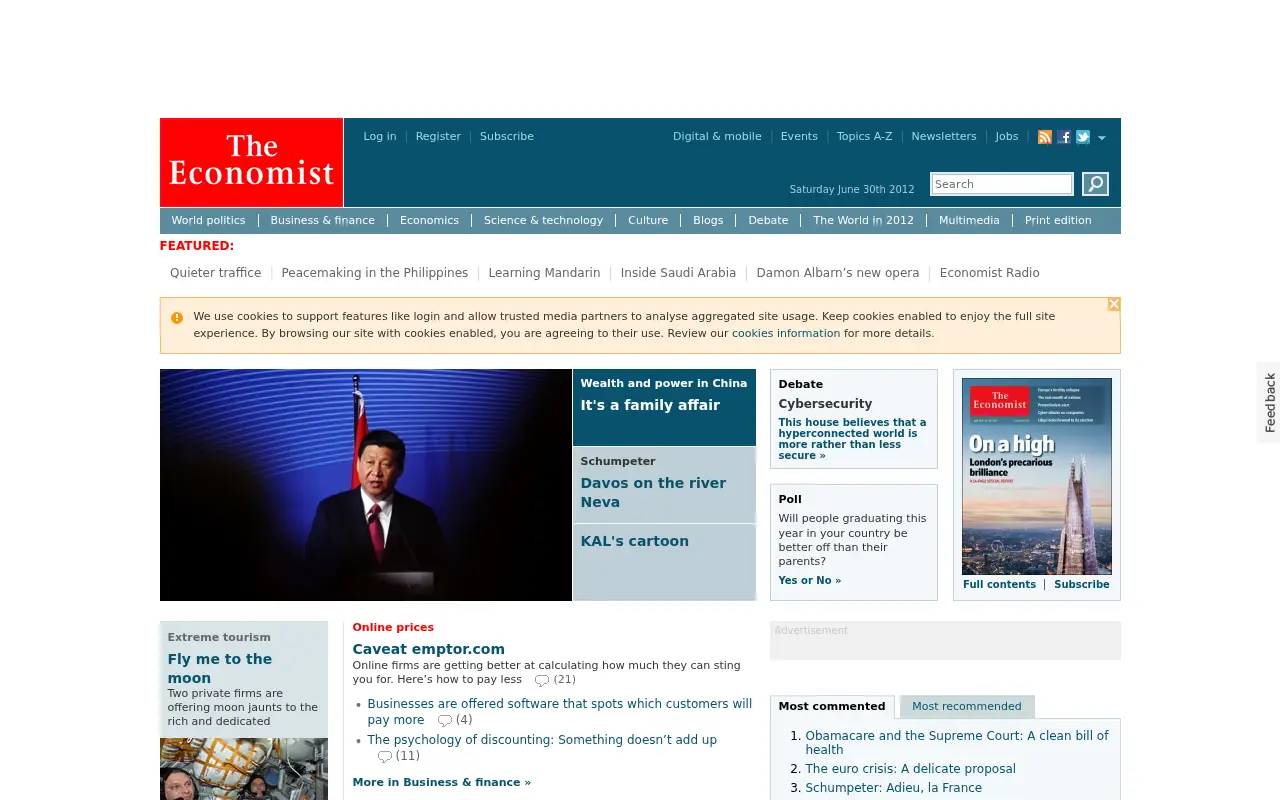The image size is (1280, 800).
Task: Open Davos on the river Neva
Action: coord(653,492)
